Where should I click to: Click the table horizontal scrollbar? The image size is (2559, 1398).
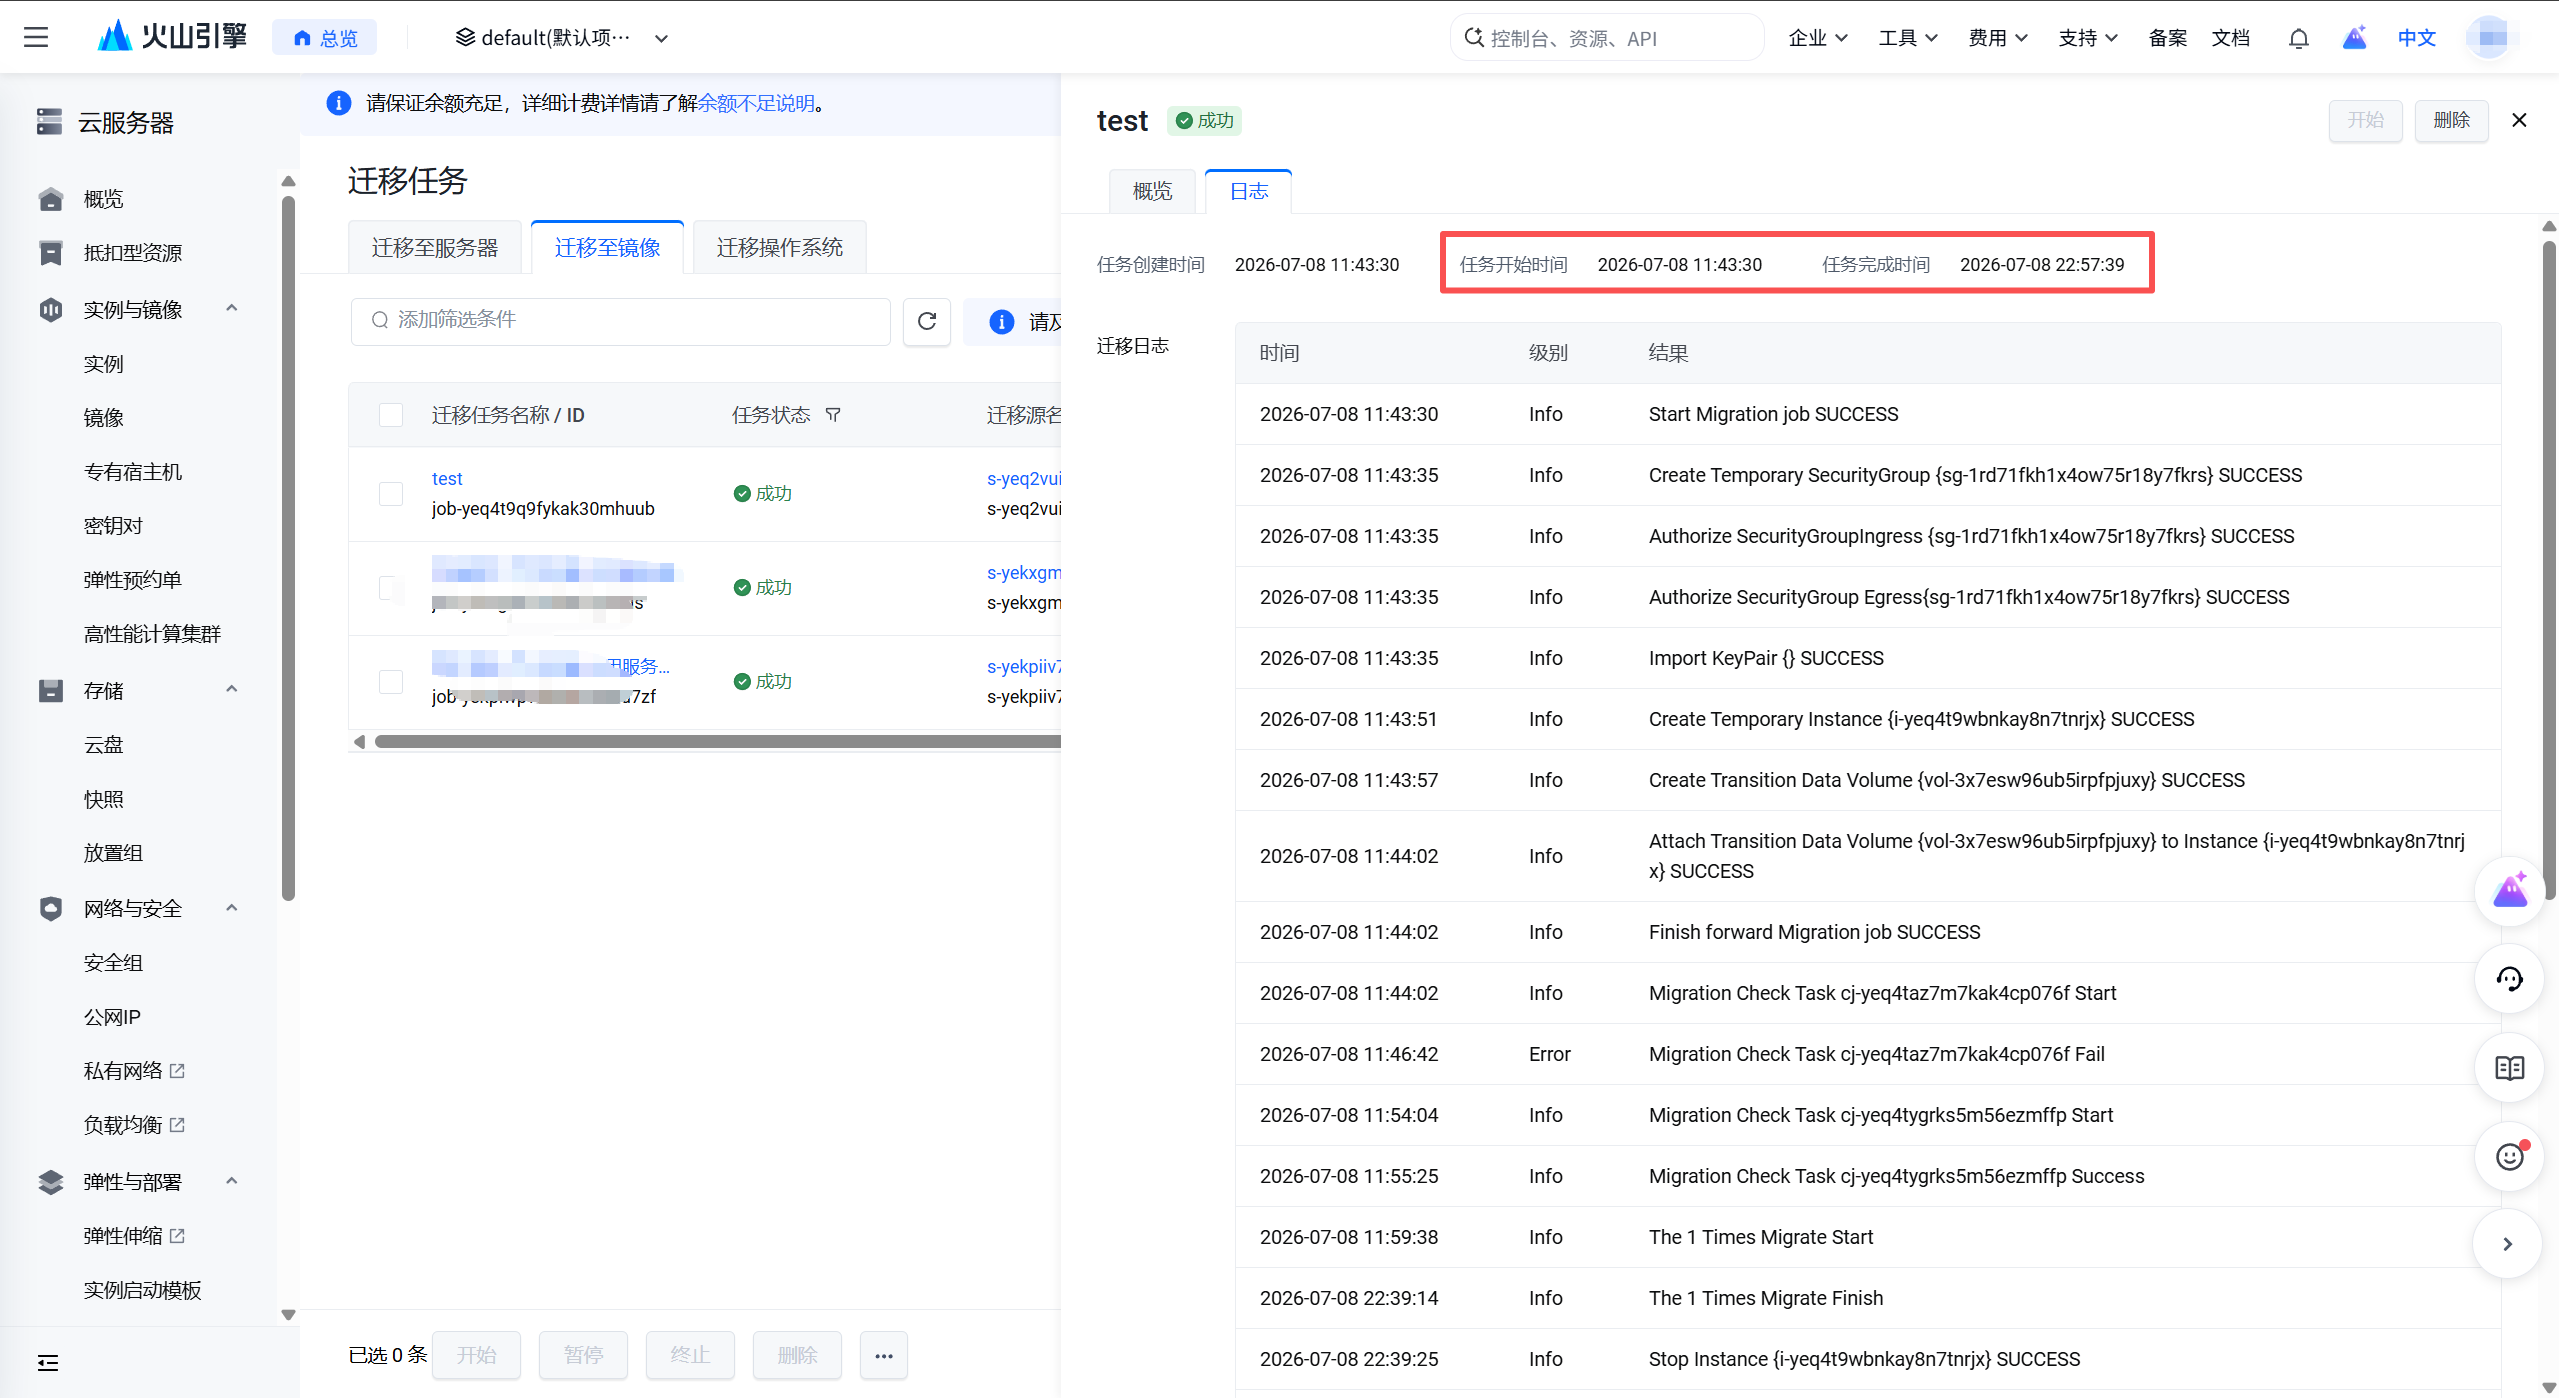click(716, 741)
